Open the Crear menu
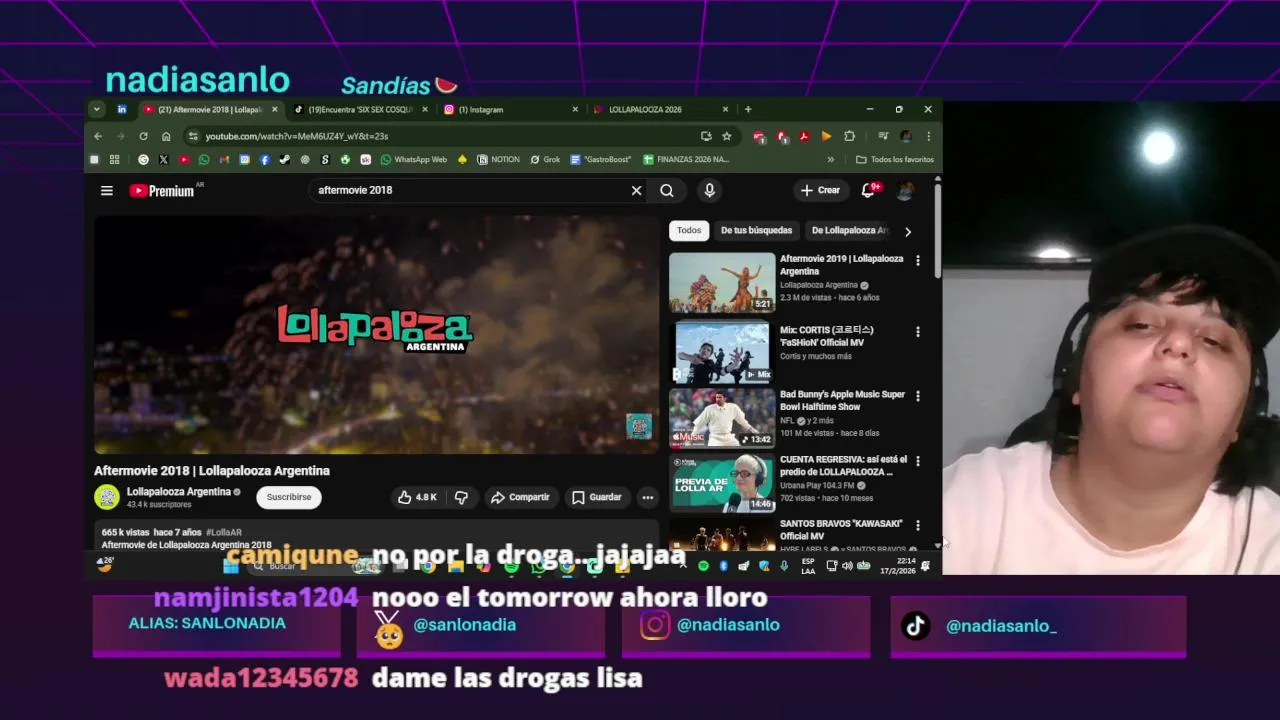 (x=820, y=190)
